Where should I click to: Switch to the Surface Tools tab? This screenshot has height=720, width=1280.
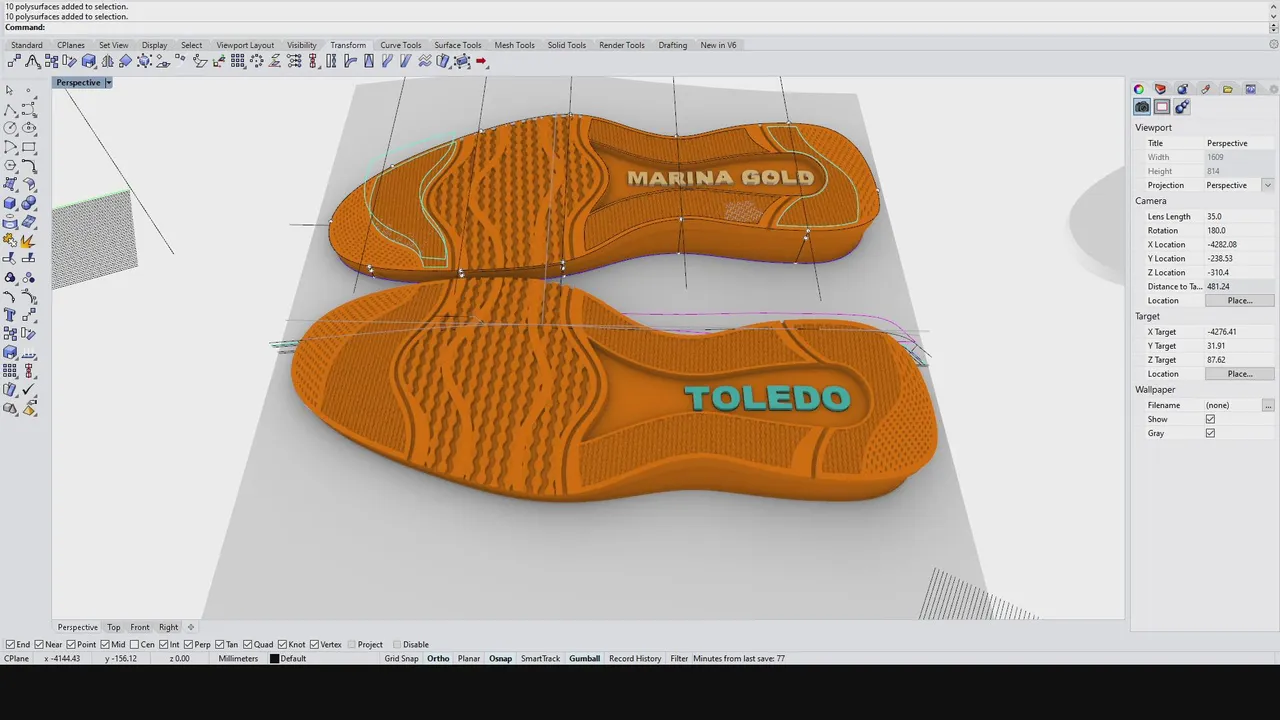(x=457, y=45)
